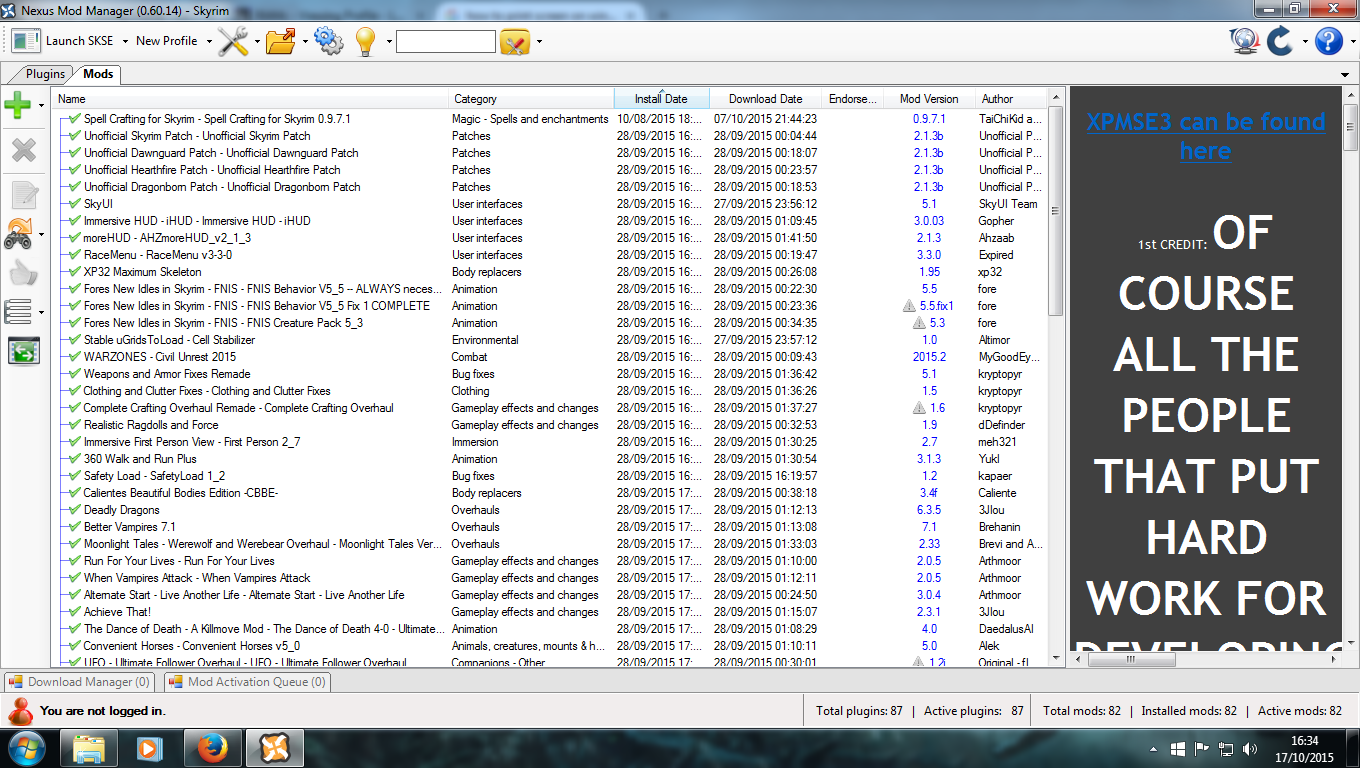Expand dropdown arrow beside find-mod icon
This screenshot has height=768, width=1360.
(x=539, y=42)
